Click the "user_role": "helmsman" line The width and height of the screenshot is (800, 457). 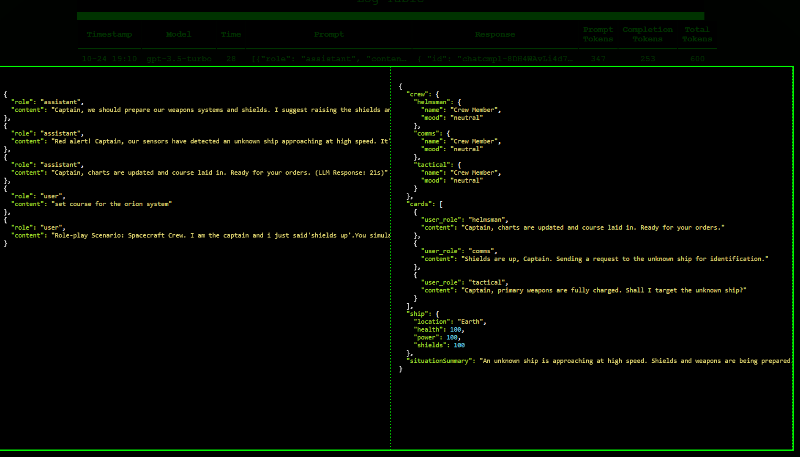465,220
